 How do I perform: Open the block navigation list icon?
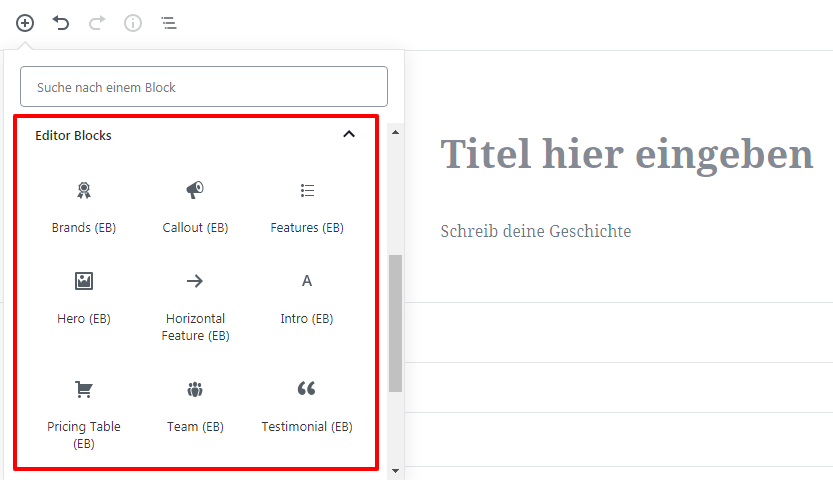[169, 23]
